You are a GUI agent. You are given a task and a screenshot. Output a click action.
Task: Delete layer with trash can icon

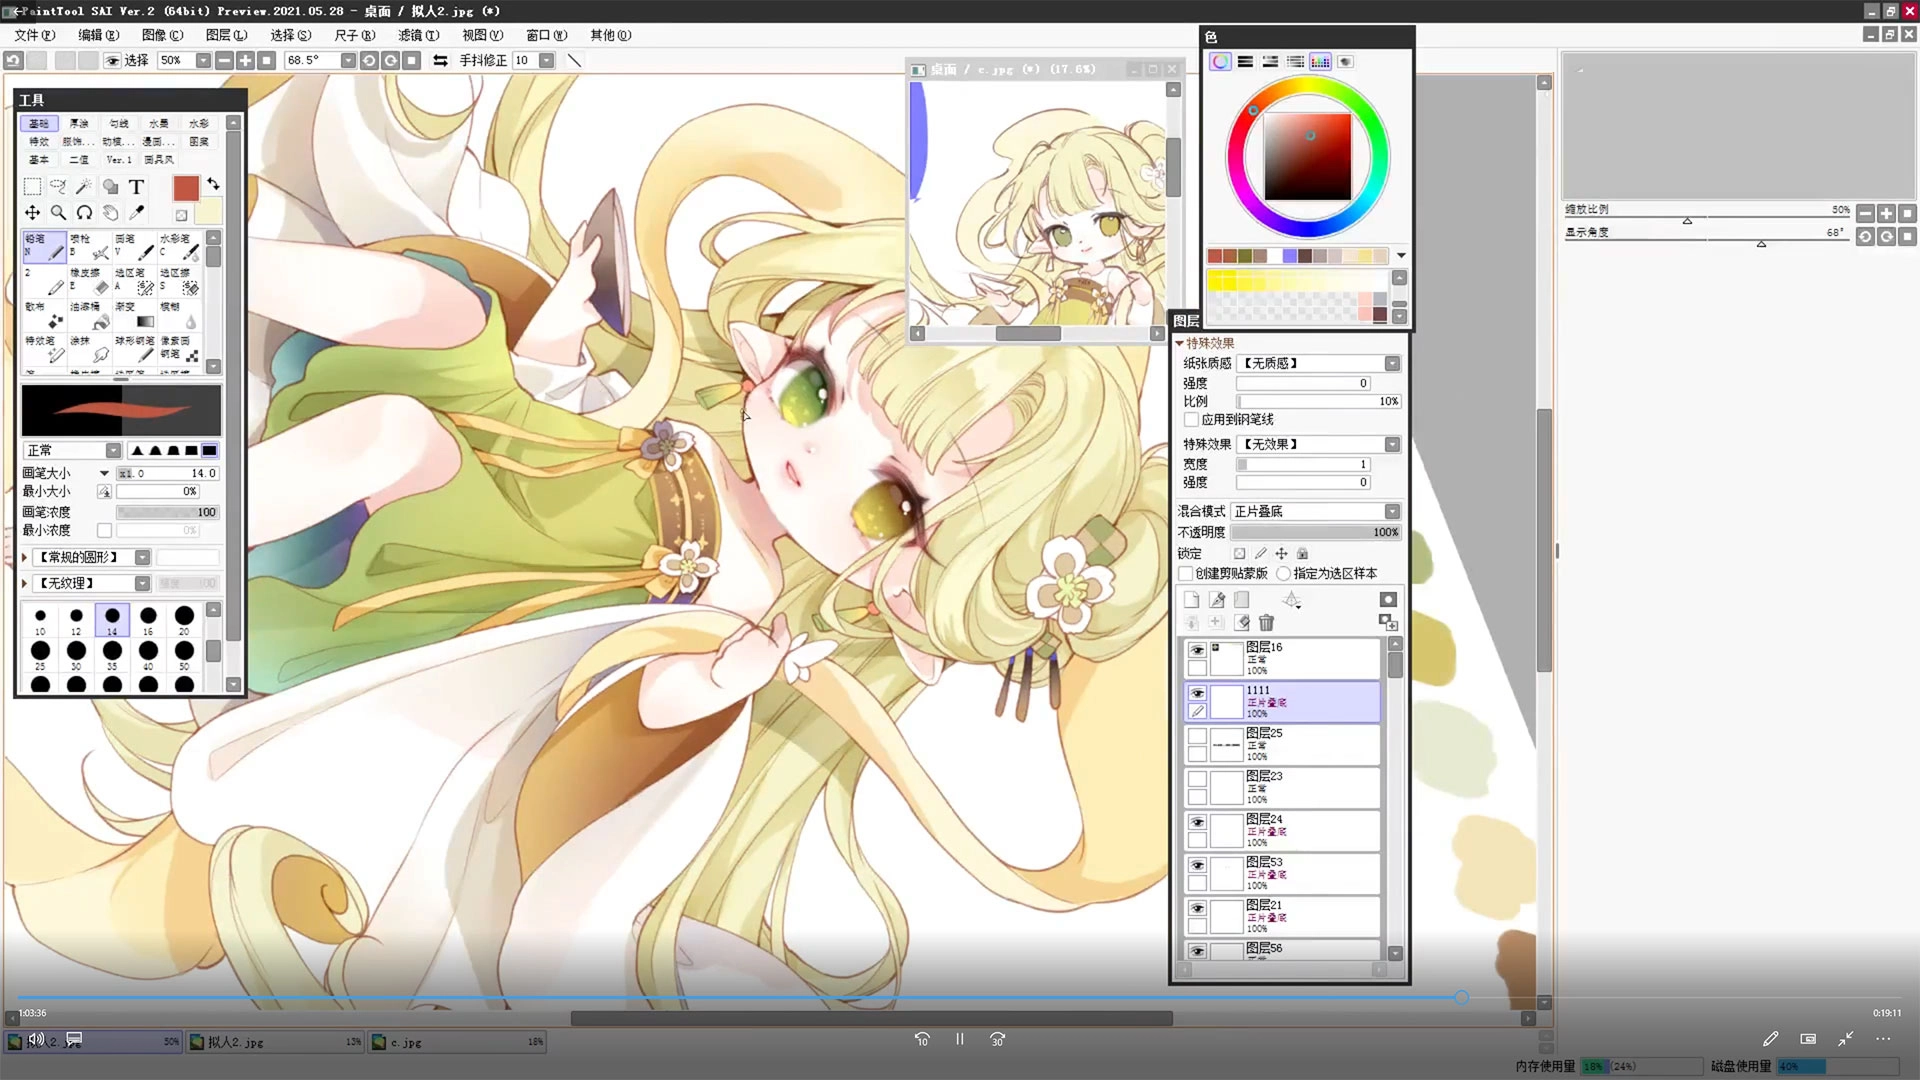[1266, 622]
